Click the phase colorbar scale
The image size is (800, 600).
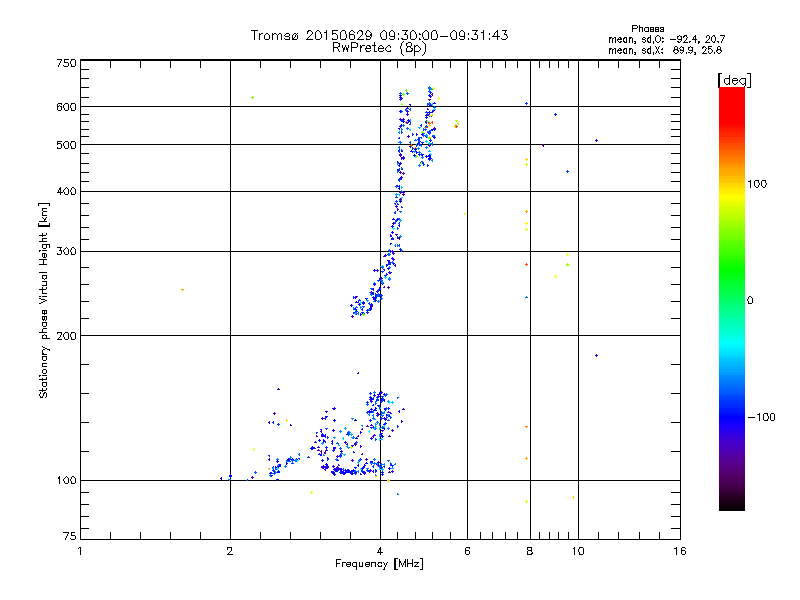[732, 299]
